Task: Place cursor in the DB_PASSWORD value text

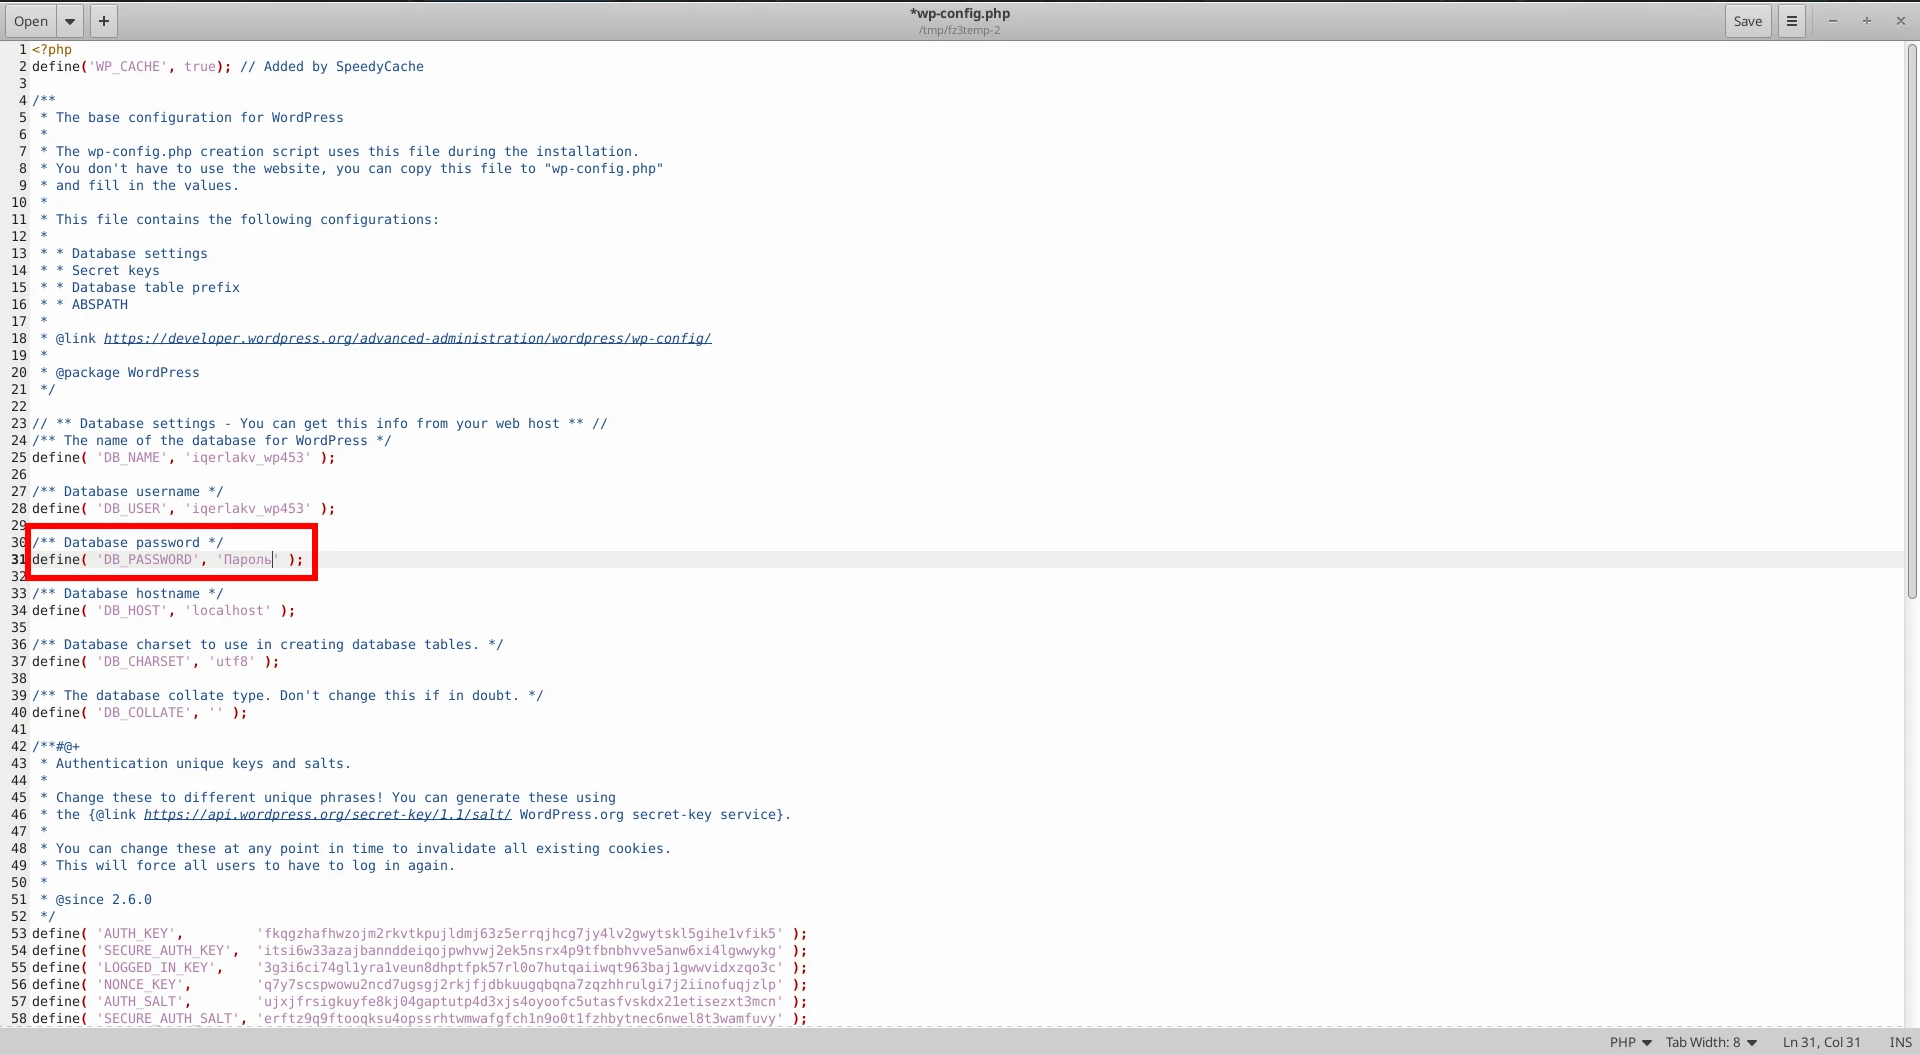Action: pos(247,560)
